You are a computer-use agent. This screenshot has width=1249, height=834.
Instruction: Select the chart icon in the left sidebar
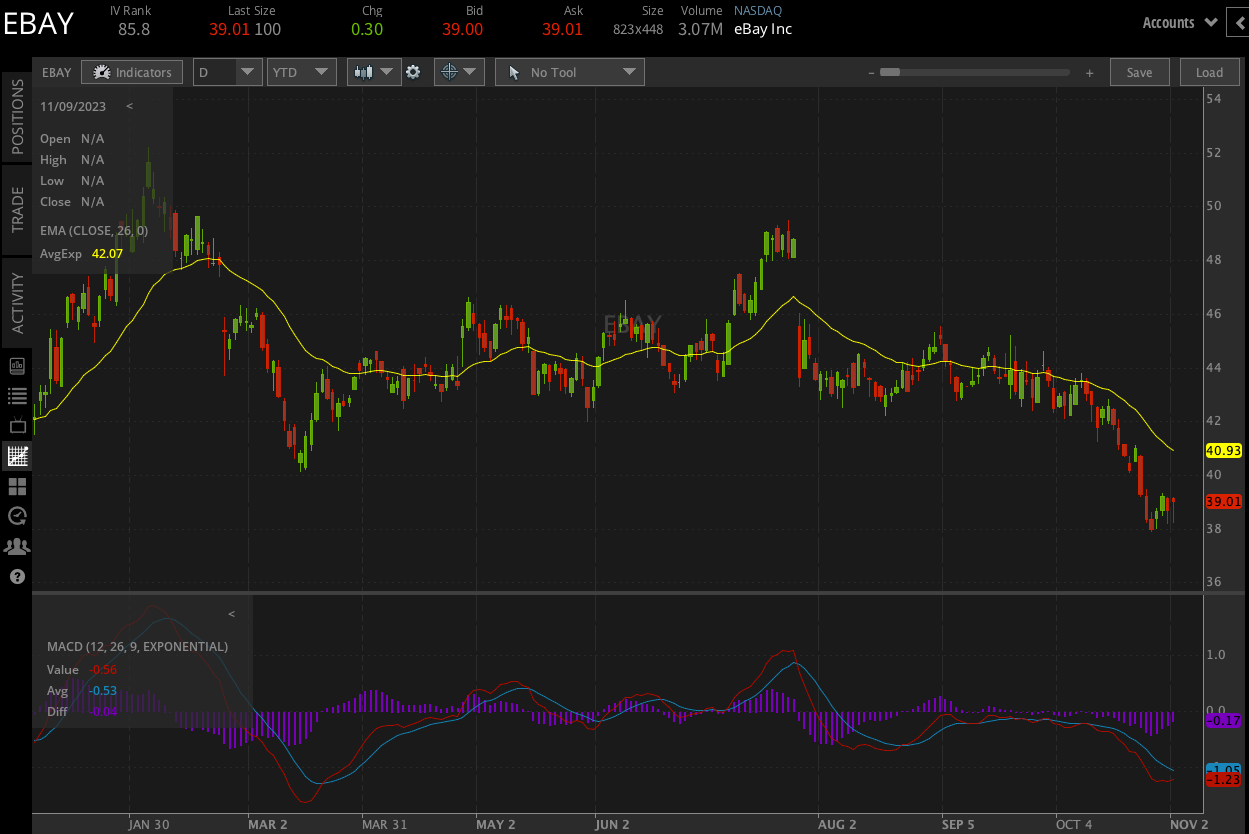16,456
